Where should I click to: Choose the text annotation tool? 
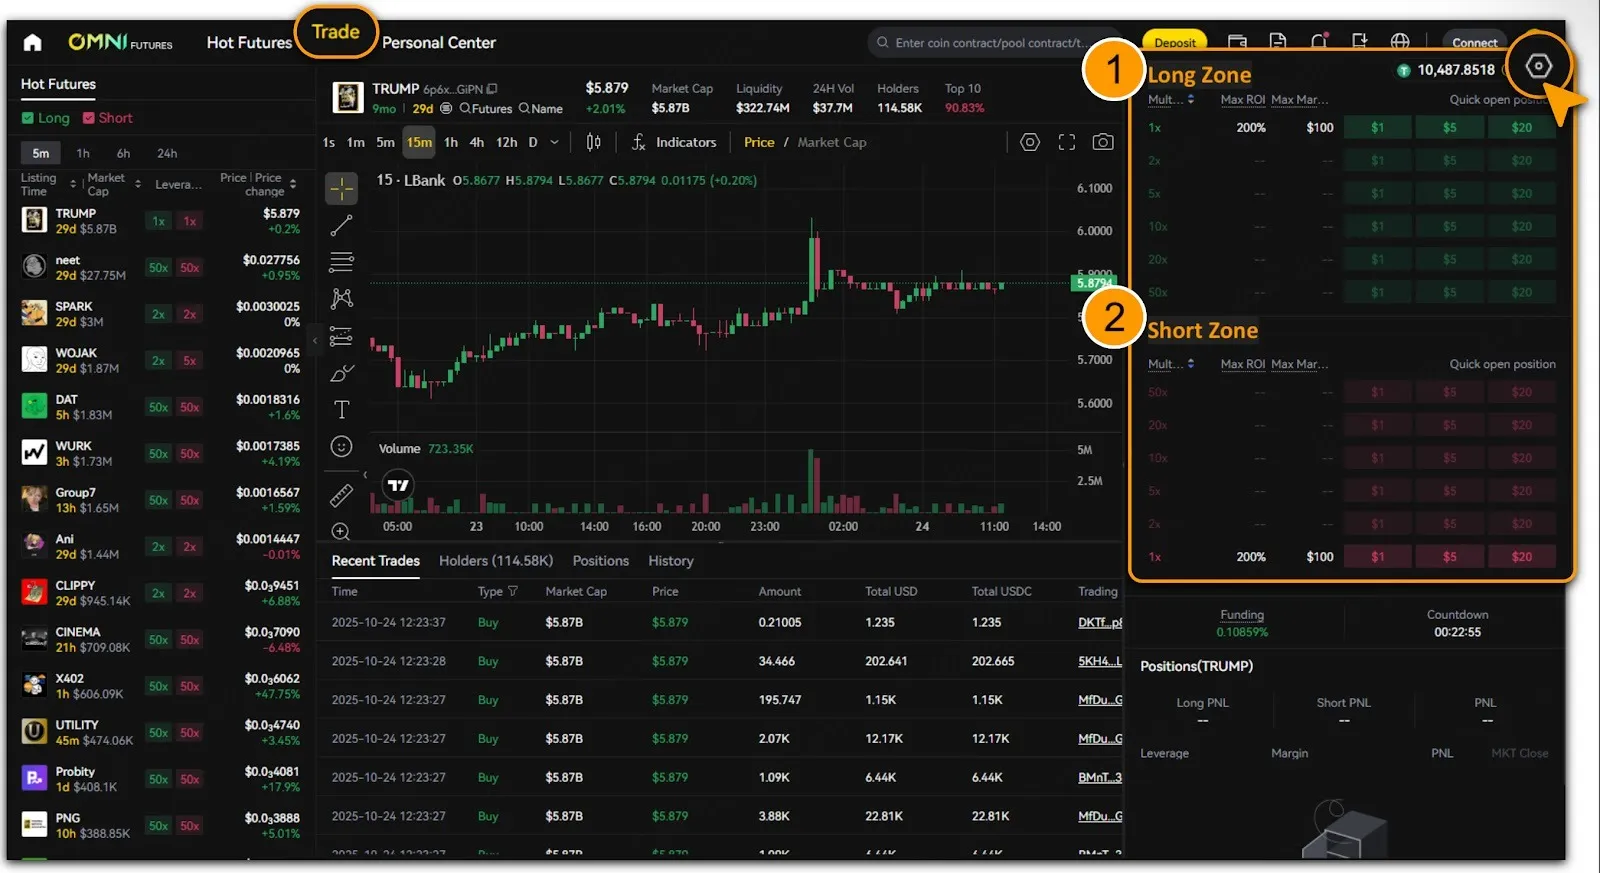click(x=342, y=410)
